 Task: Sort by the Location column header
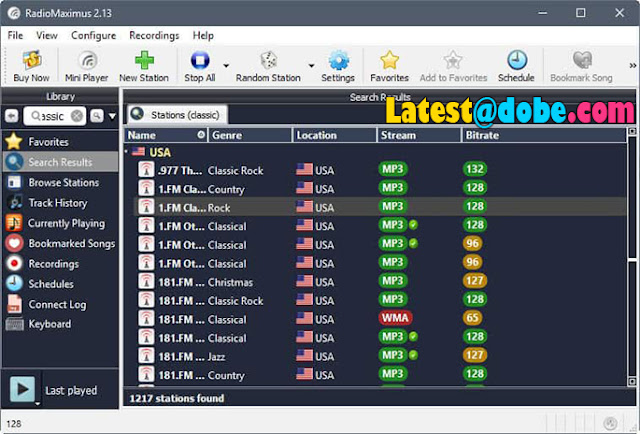point(335,135)
